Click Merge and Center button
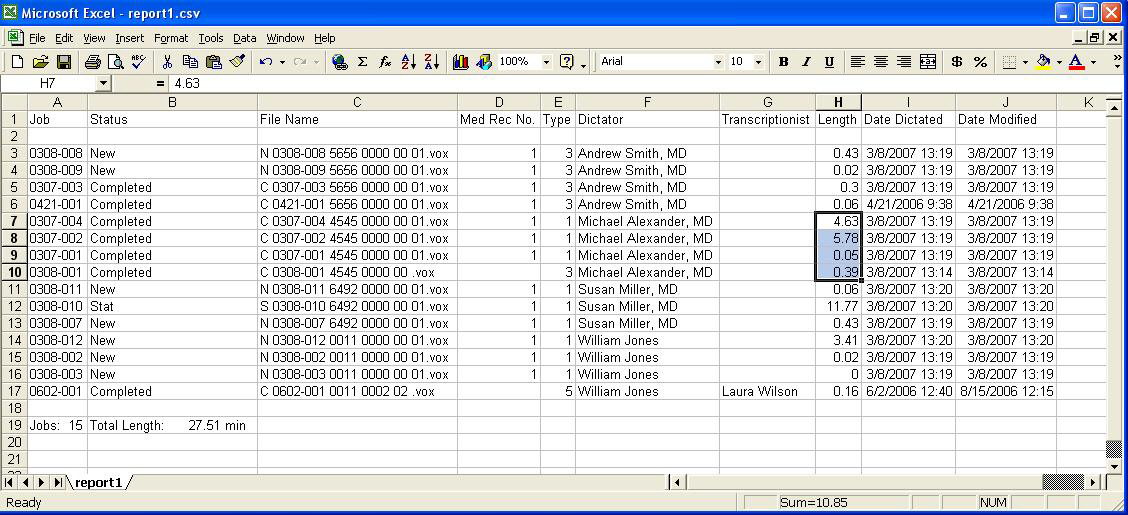The height and width of the screenshot is (515, 1128). pyautogui.click(x=927, y=62)
